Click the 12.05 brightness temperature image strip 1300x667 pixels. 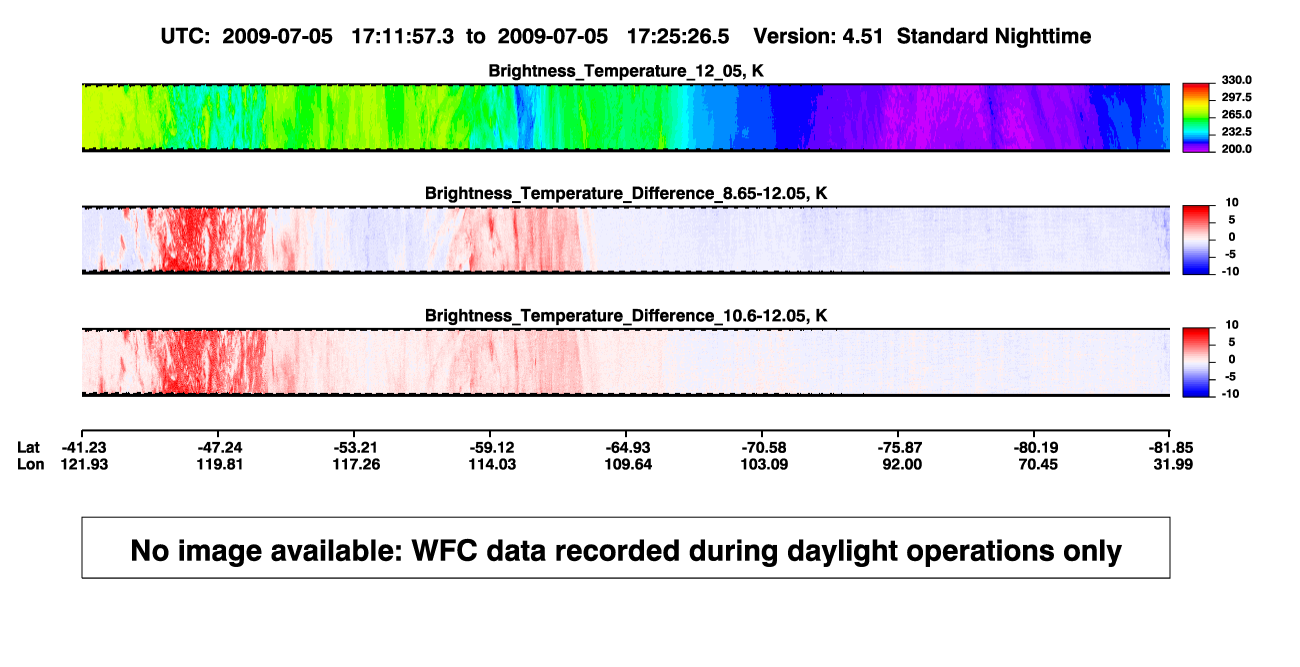tap(626, 117)
